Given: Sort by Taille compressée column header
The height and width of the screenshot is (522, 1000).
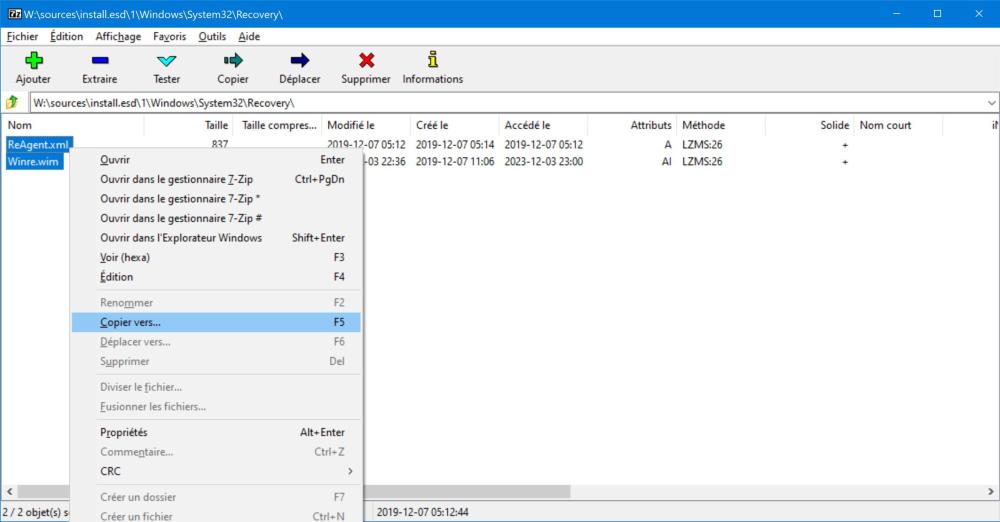Looking at the screenshot, I should [x=277, y=125].
